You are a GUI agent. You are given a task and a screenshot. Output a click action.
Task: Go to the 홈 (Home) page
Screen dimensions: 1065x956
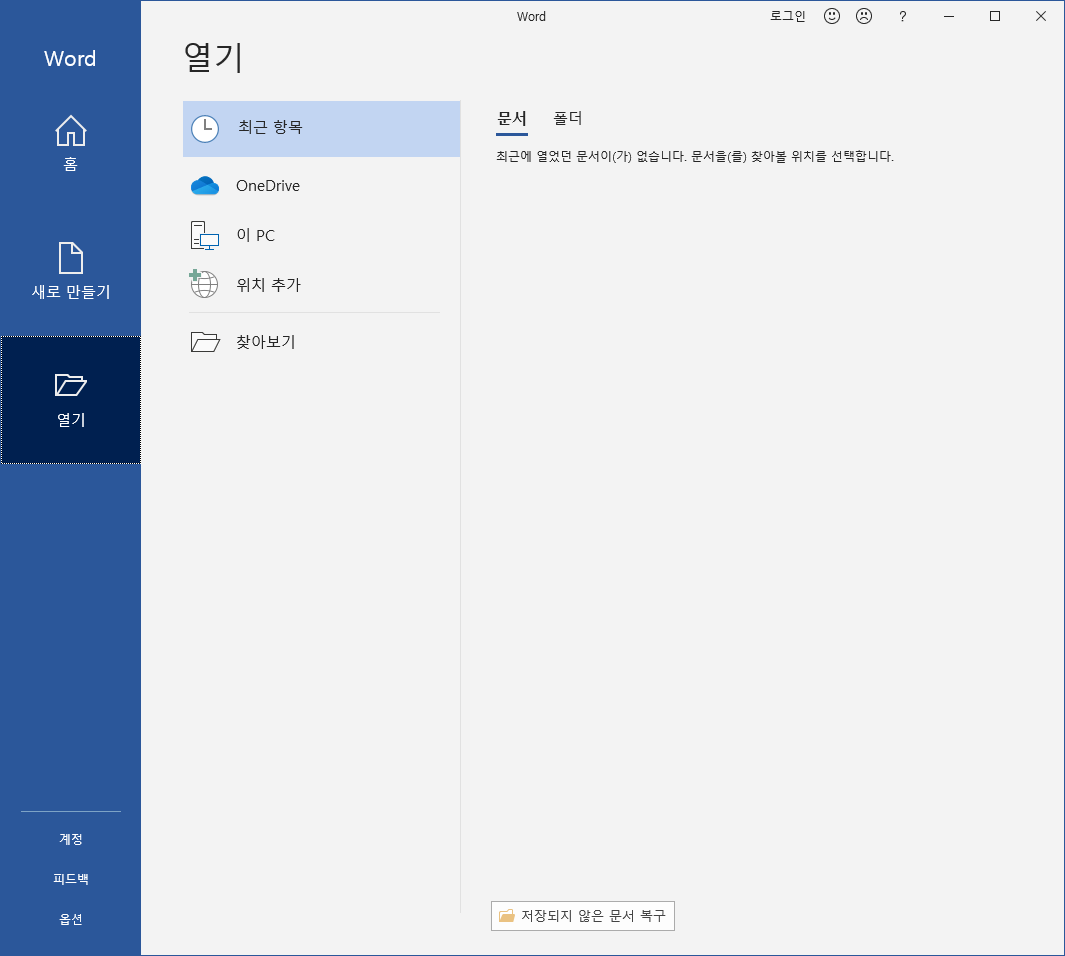tap(71, 144)
